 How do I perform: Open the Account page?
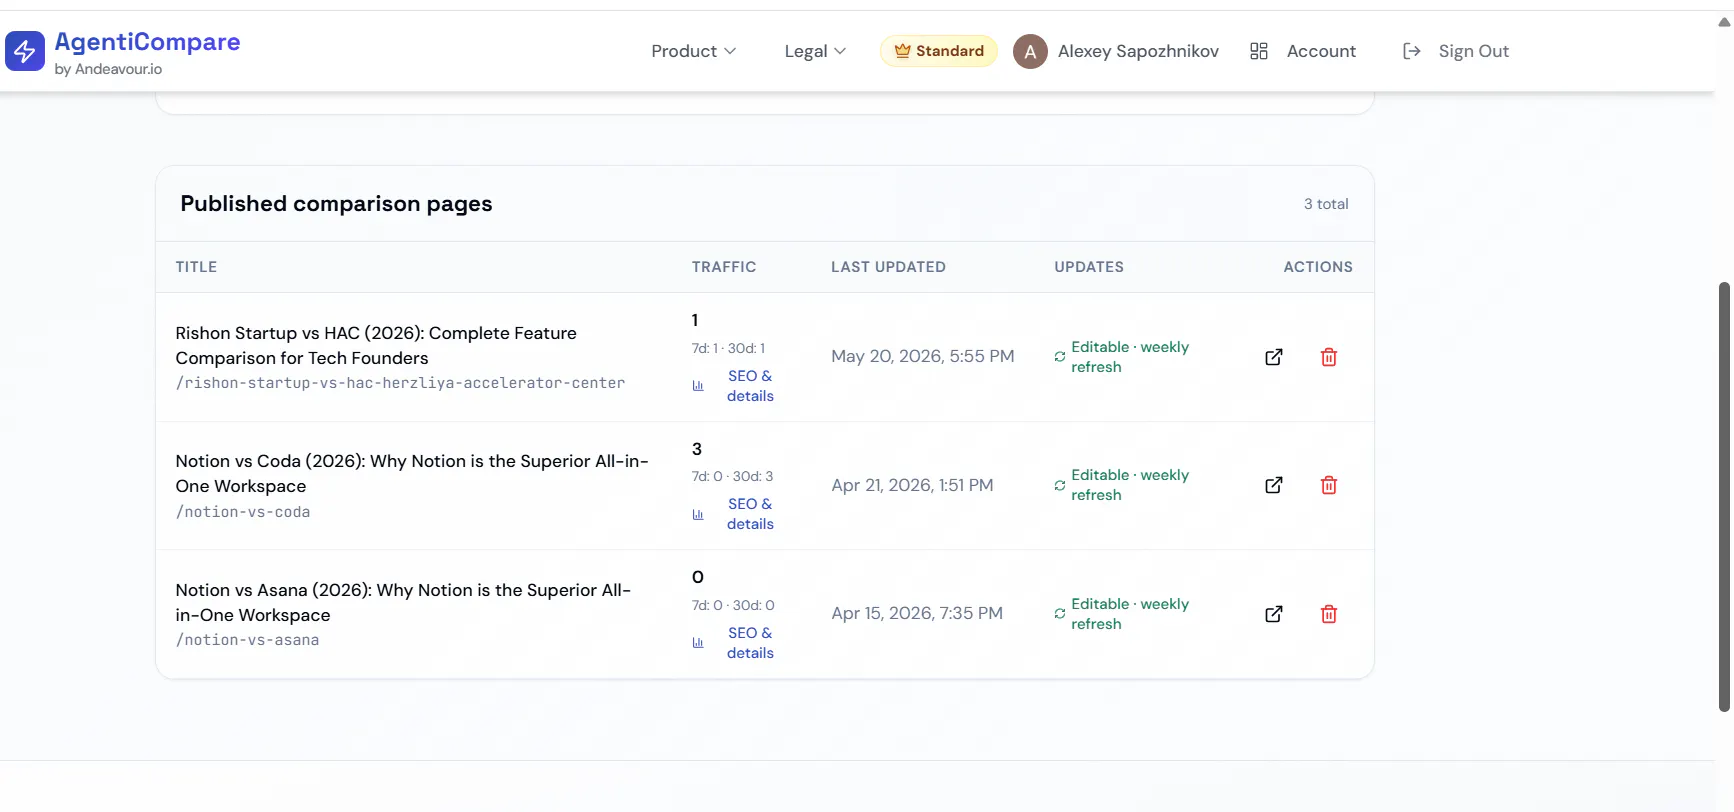[1321, 51]
